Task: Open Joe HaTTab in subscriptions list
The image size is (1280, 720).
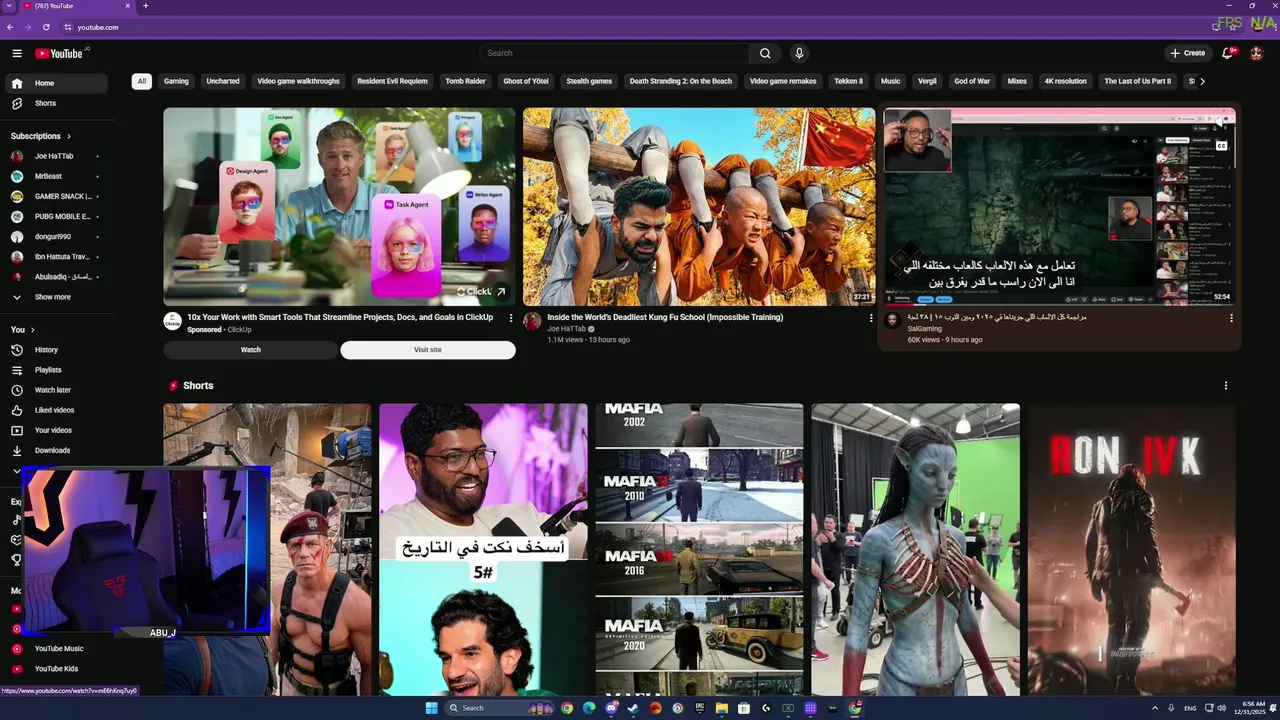Action: coord(58,156)
